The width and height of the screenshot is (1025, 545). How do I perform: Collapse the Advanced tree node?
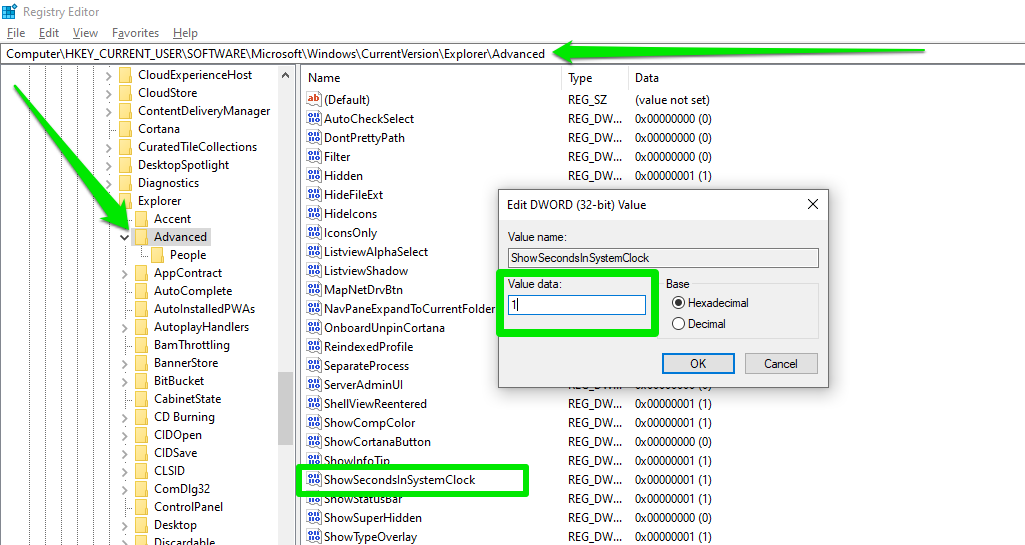(x=124, y=237)
